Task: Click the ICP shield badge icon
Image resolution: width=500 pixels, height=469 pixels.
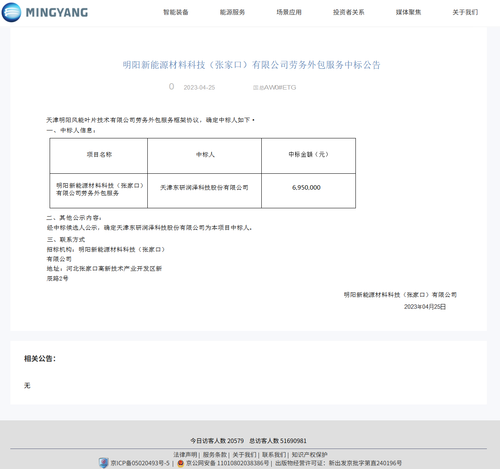Action: (x=104, y=463)
